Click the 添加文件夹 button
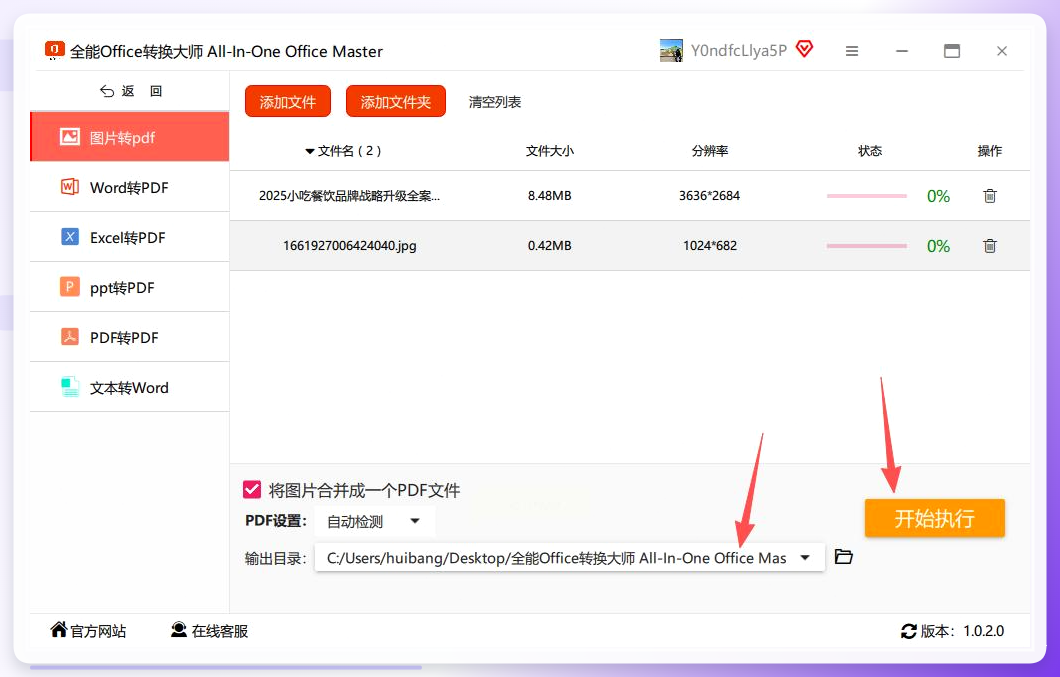The width and height of the screenshot is (1060, 677). [395, 101]
